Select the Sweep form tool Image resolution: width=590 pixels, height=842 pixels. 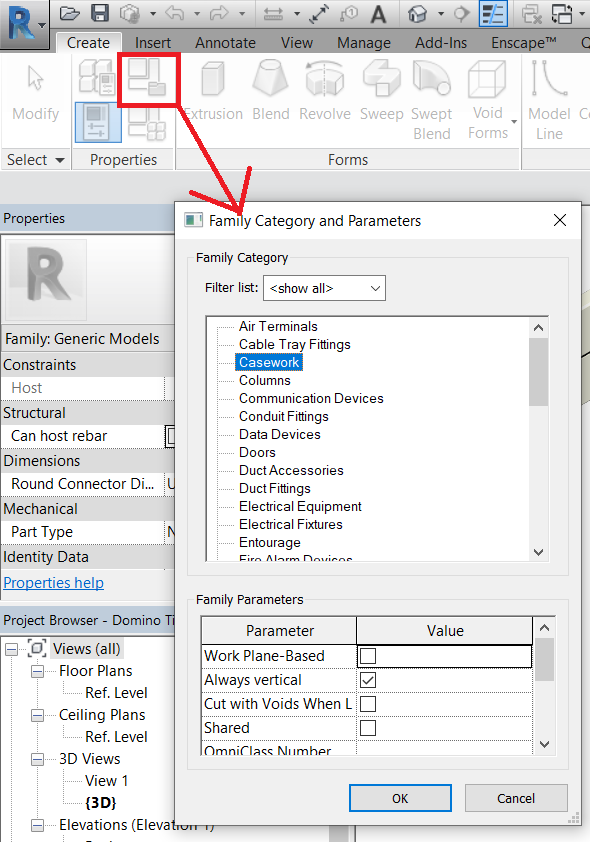(381, 92)
